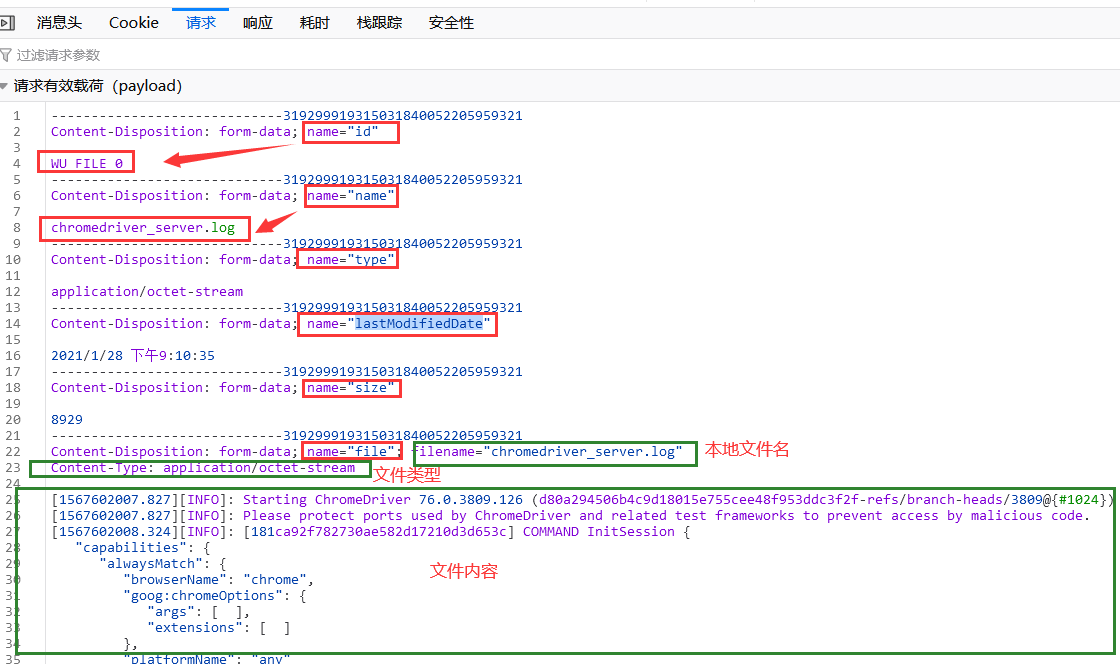This screenshot has height=664, width=1120.
Task: Click the name="size" field text
Action: pyautogui.click(x=351, y=388)
